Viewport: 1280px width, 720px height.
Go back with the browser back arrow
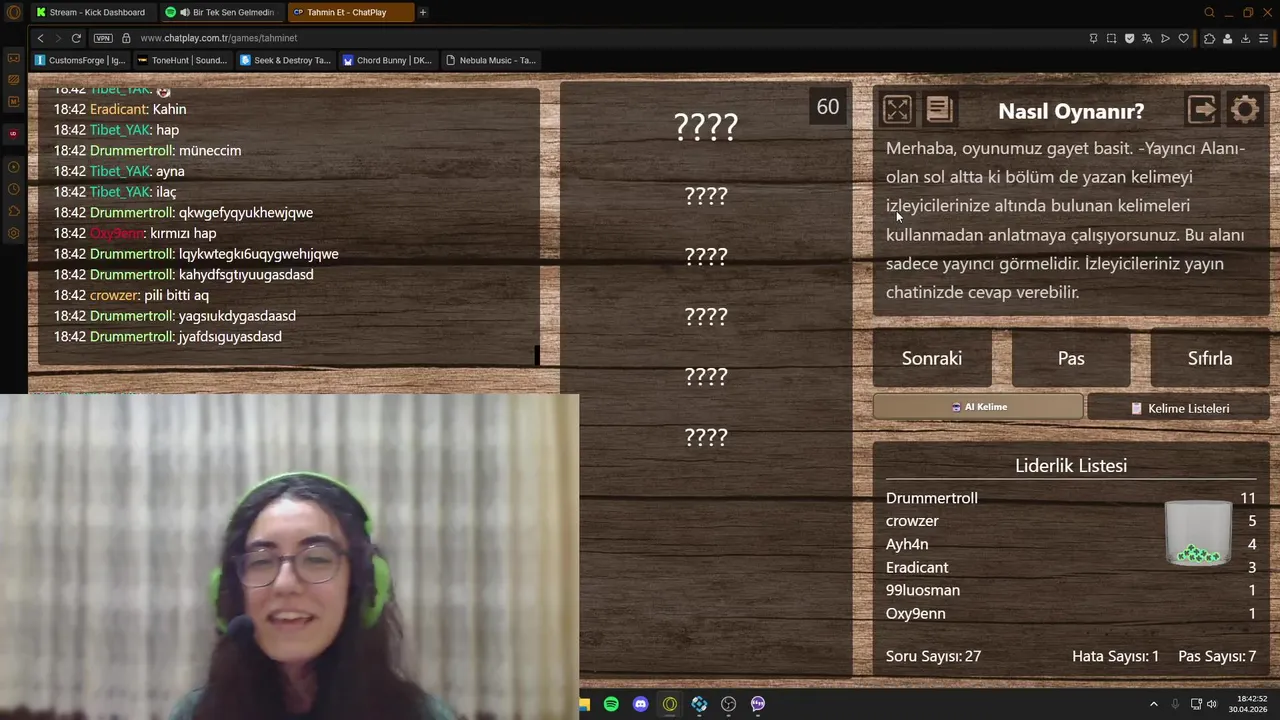click(40, 38)
